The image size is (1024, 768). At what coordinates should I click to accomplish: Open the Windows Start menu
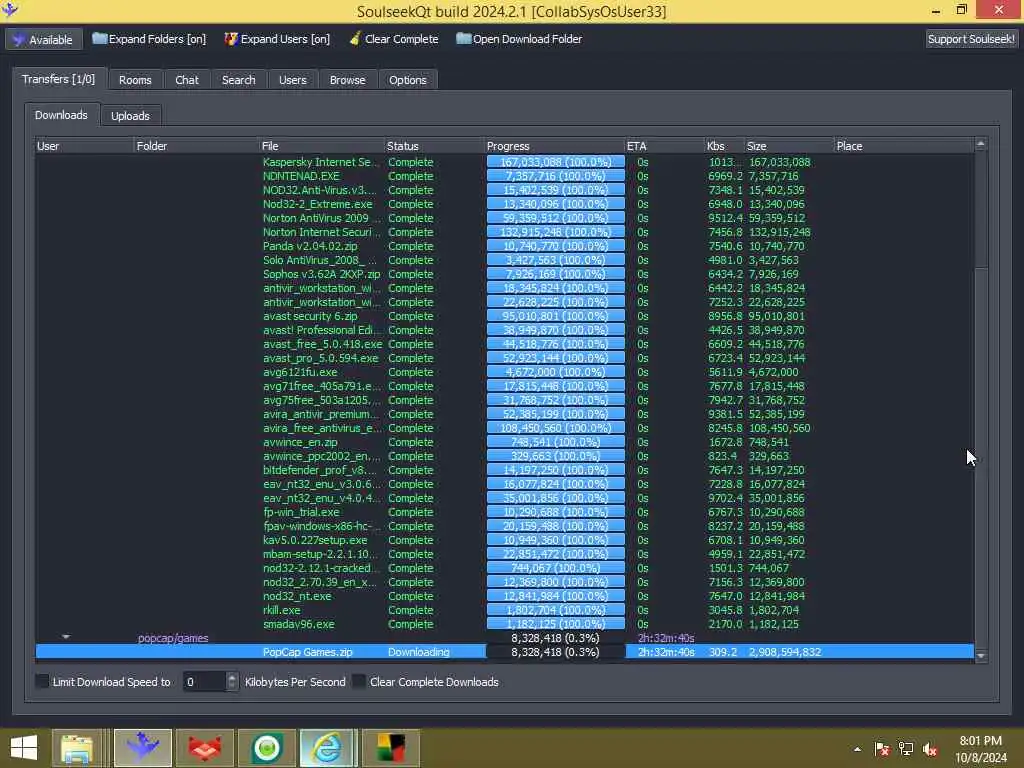click(24, 747)
